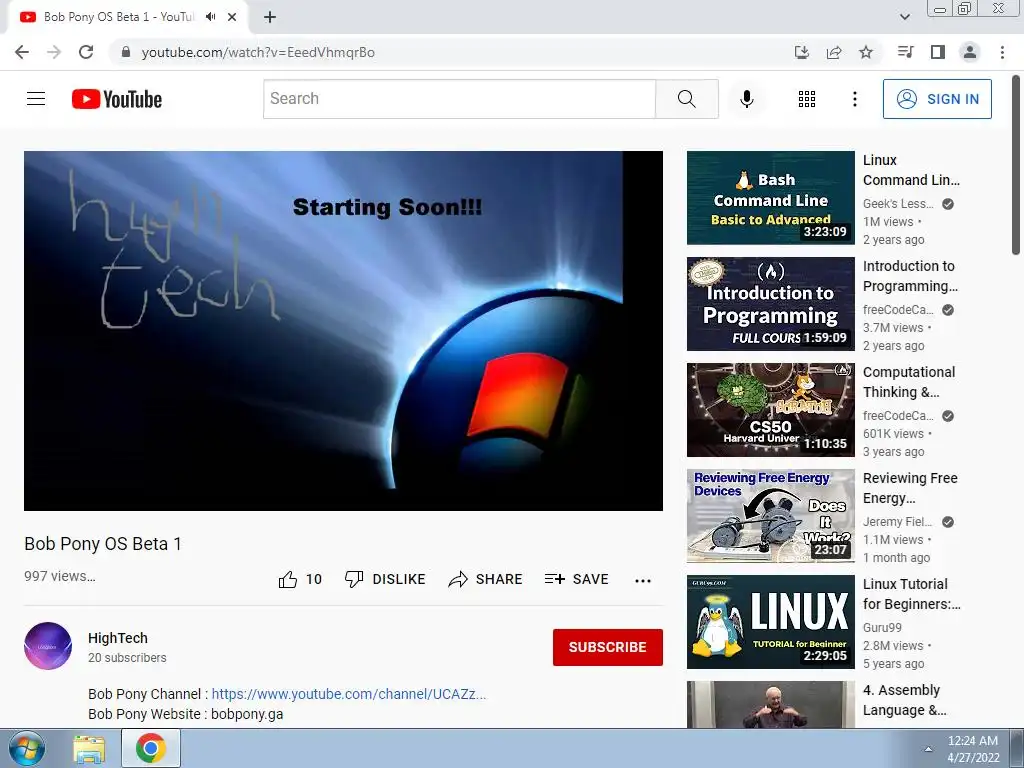Image resolution: width=1024 pixels, height=768 pixels.
Task: Open YouTube settings three-dot menu
Action: 854,99
